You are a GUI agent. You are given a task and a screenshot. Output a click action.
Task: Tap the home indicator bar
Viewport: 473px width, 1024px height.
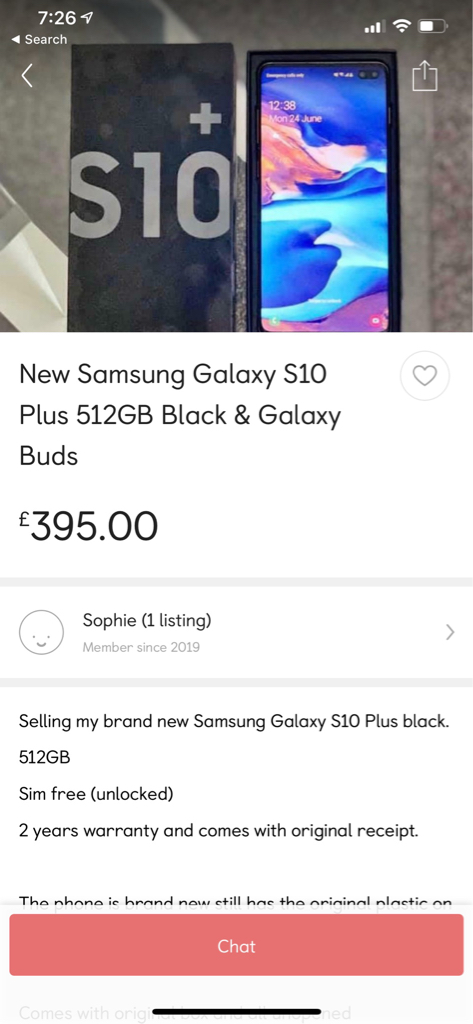pyautogui.click(x=236, y=1012)
